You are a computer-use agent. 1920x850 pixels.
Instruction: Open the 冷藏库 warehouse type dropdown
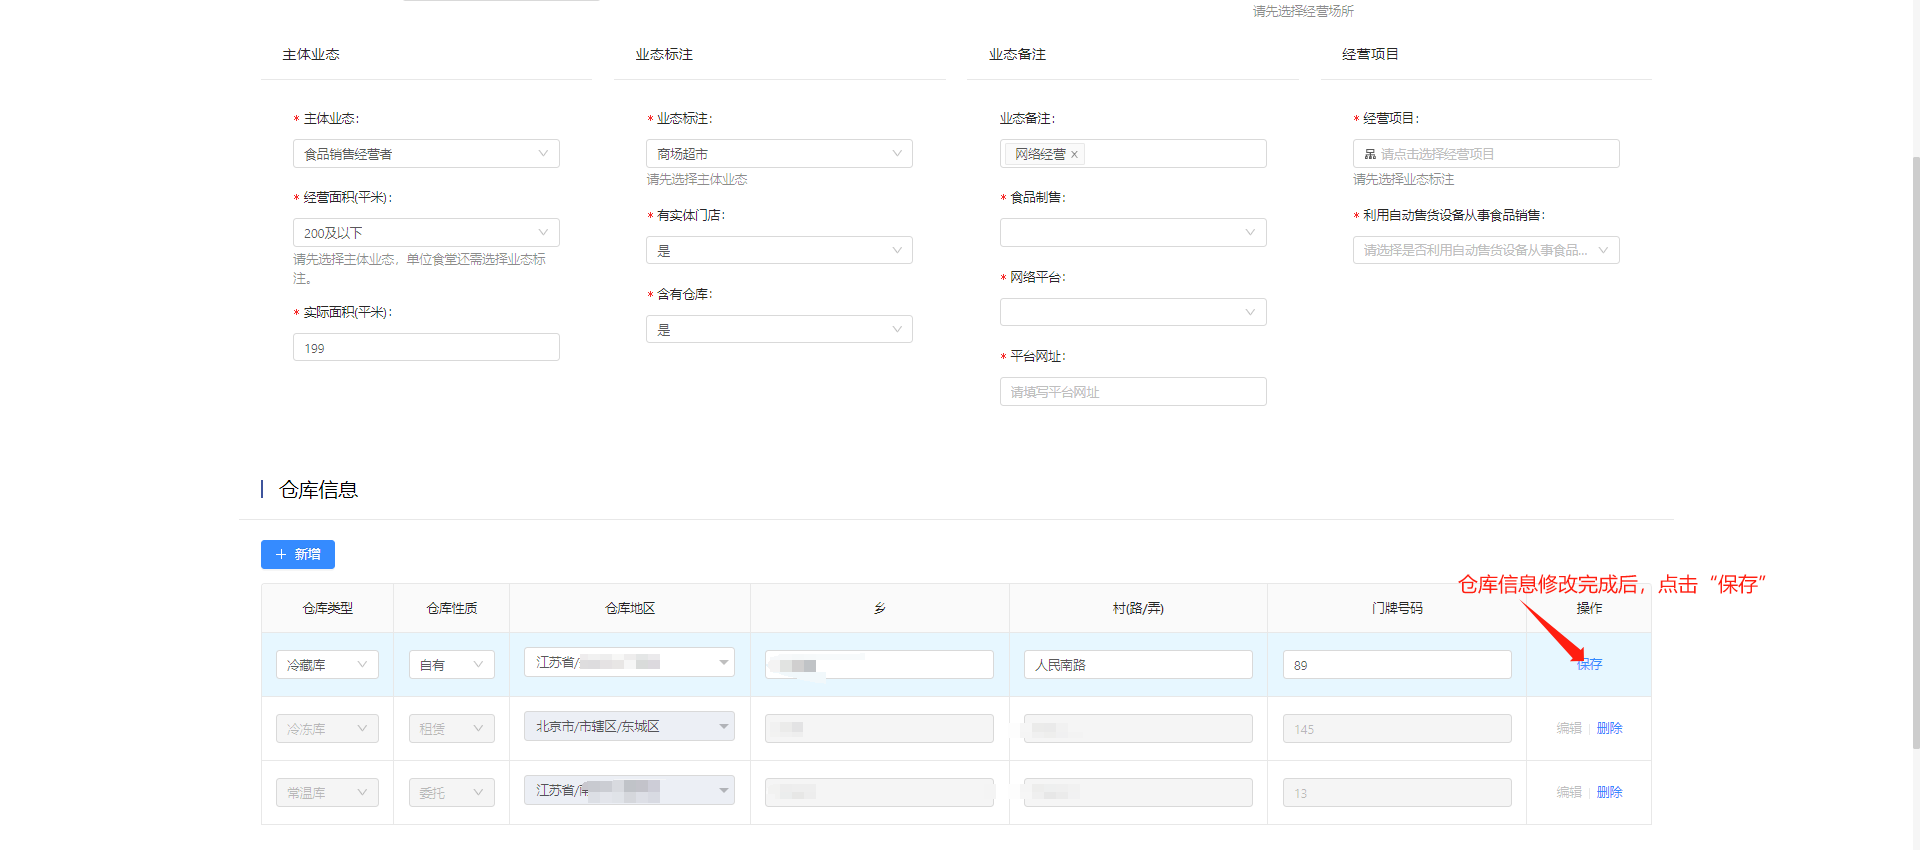click(x=327, y=665)
